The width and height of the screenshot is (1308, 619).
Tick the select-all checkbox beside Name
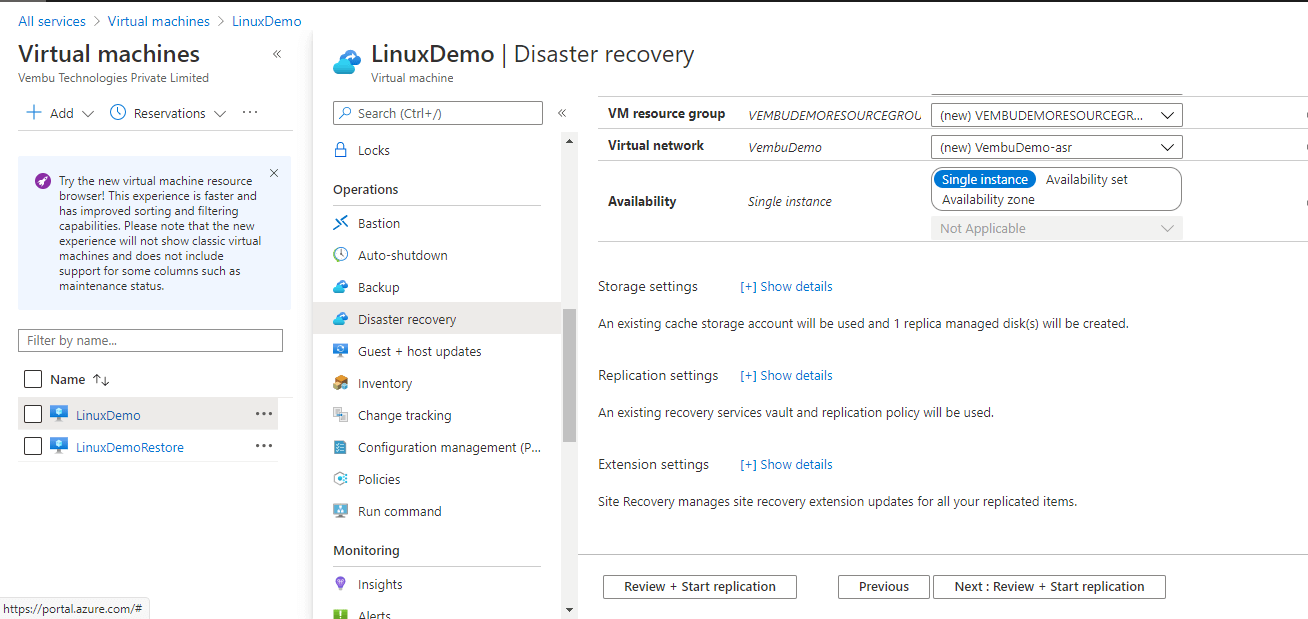[x=33, y=379]
